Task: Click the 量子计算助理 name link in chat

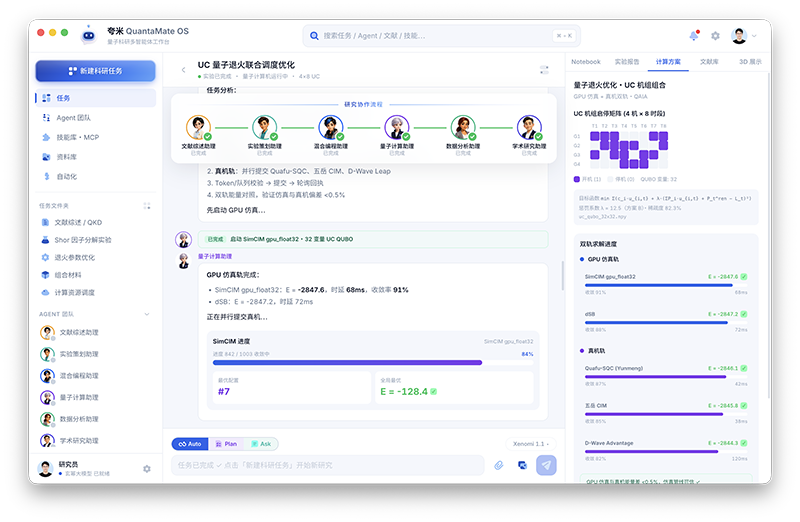Action: [x=215, y=257]
